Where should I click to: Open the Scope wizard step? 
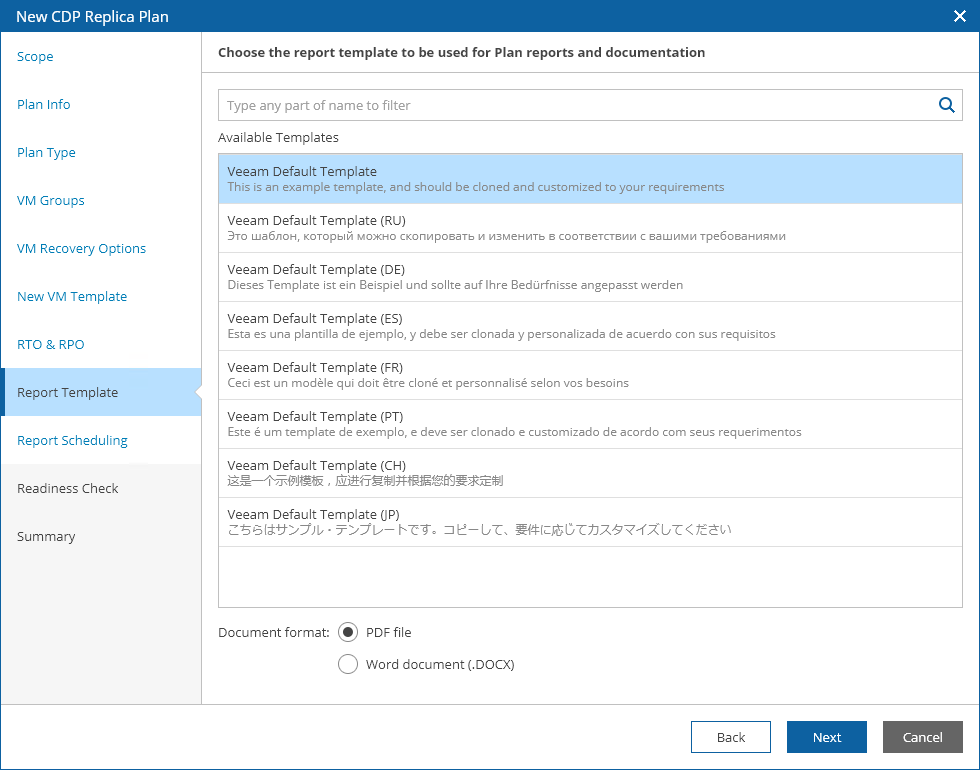click(35, 57)
